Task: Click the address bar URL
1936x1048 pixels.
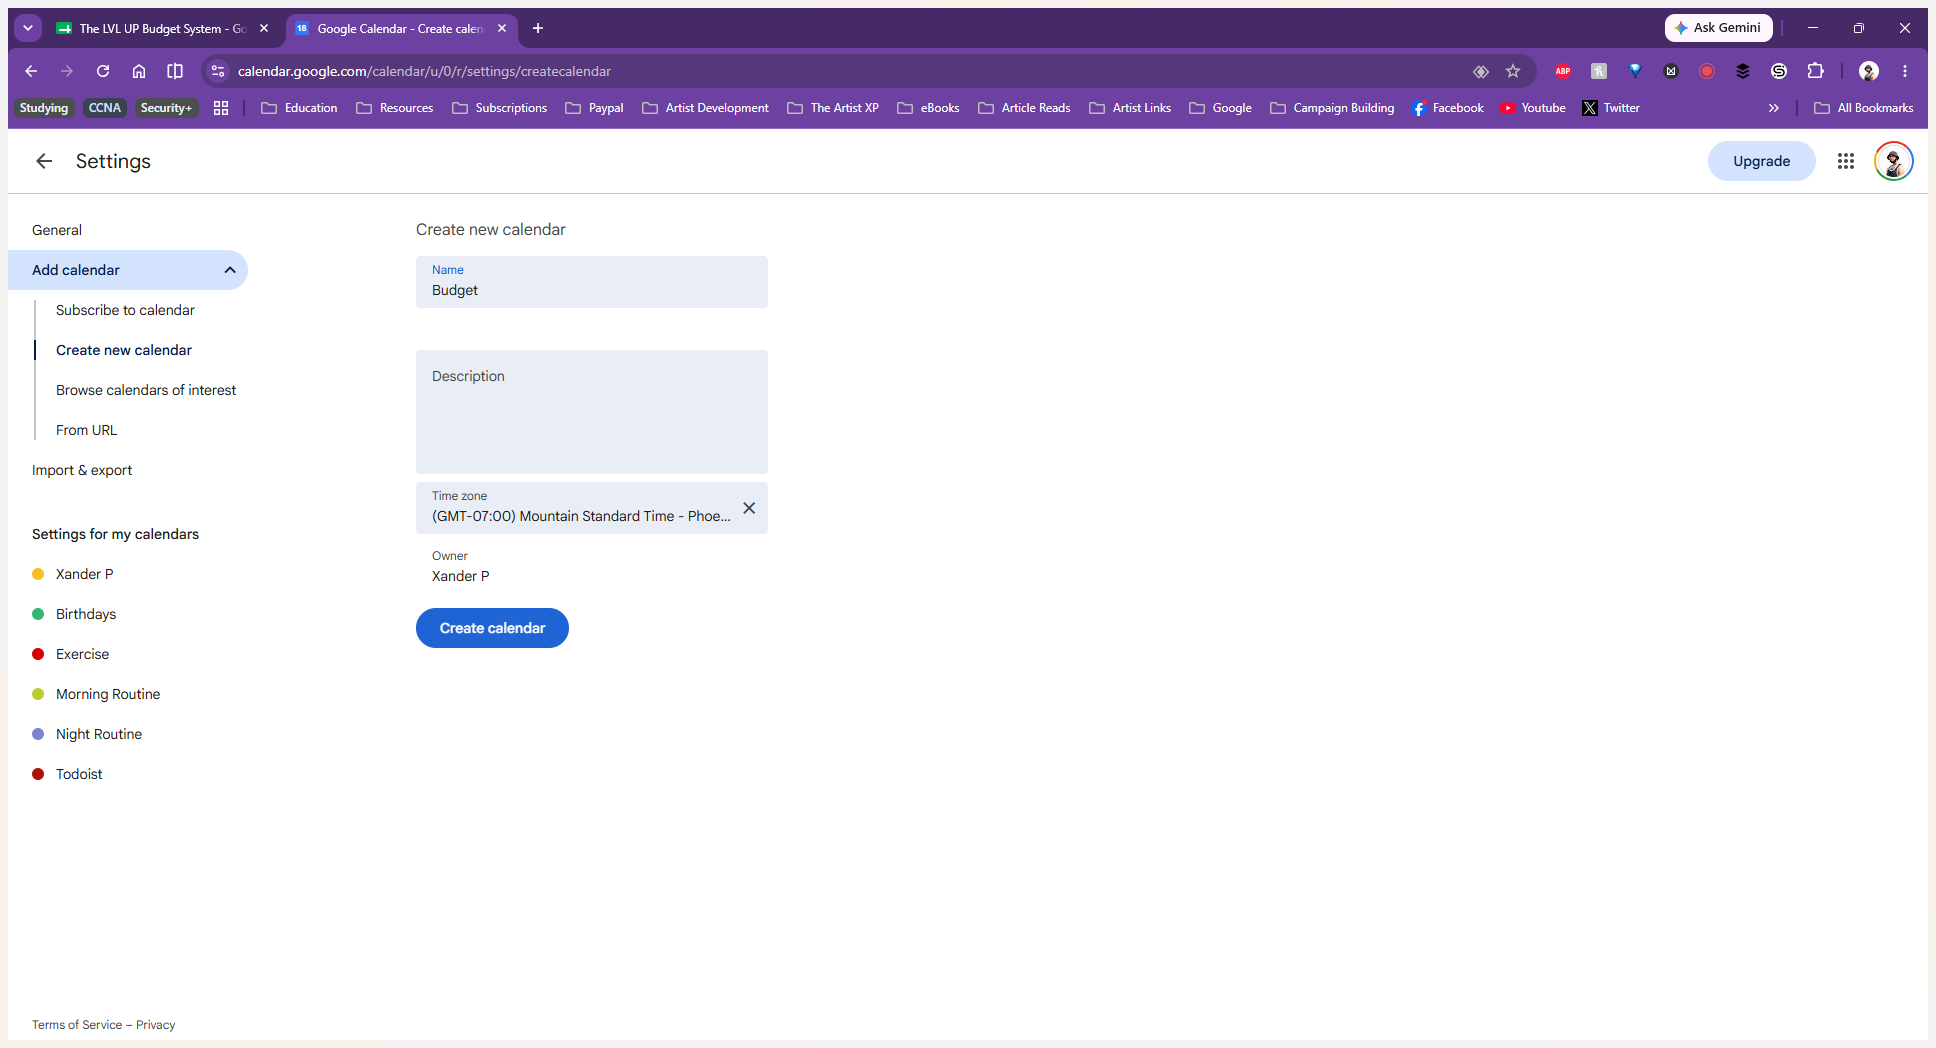Action: click(424, 71)
